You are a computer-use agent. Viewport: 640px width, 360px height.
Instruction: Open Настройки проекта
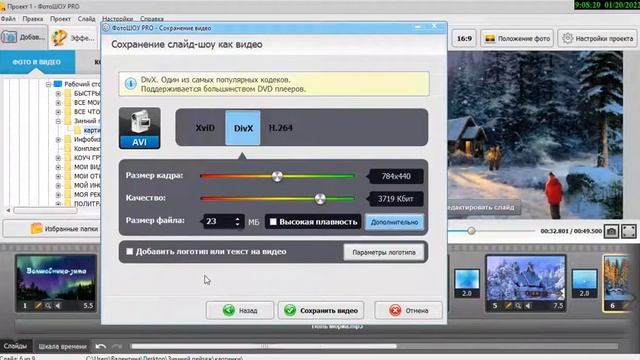pyautogui.click(x=598, y=39)
